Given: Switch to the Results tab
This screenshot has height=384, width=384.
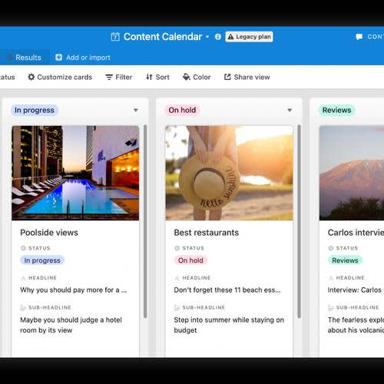Looking at the screenshot, I should click(28, 57).
